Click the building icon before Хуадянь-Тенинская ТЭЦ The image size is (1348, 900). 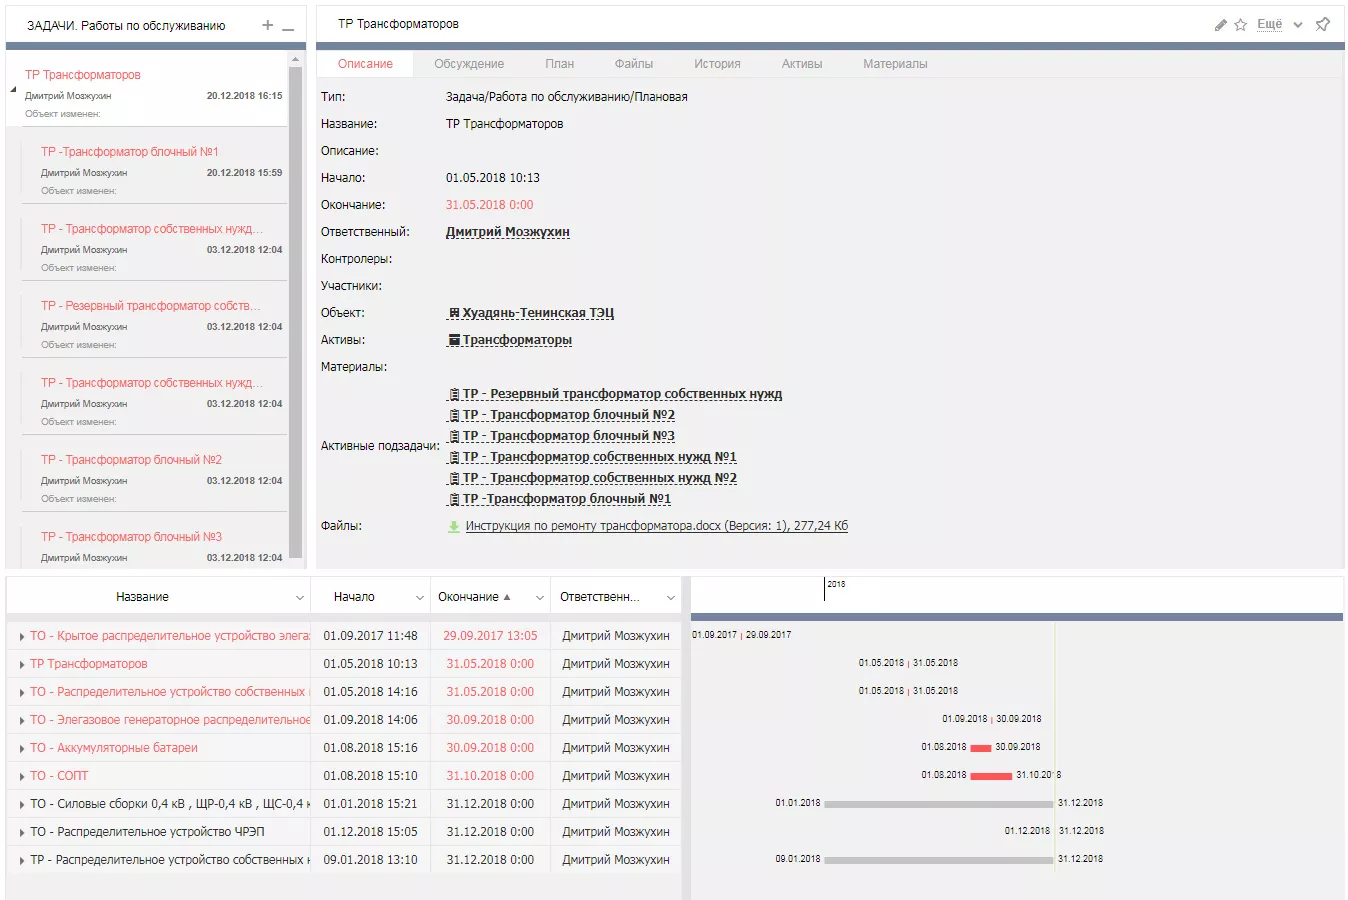coord(454,313)
